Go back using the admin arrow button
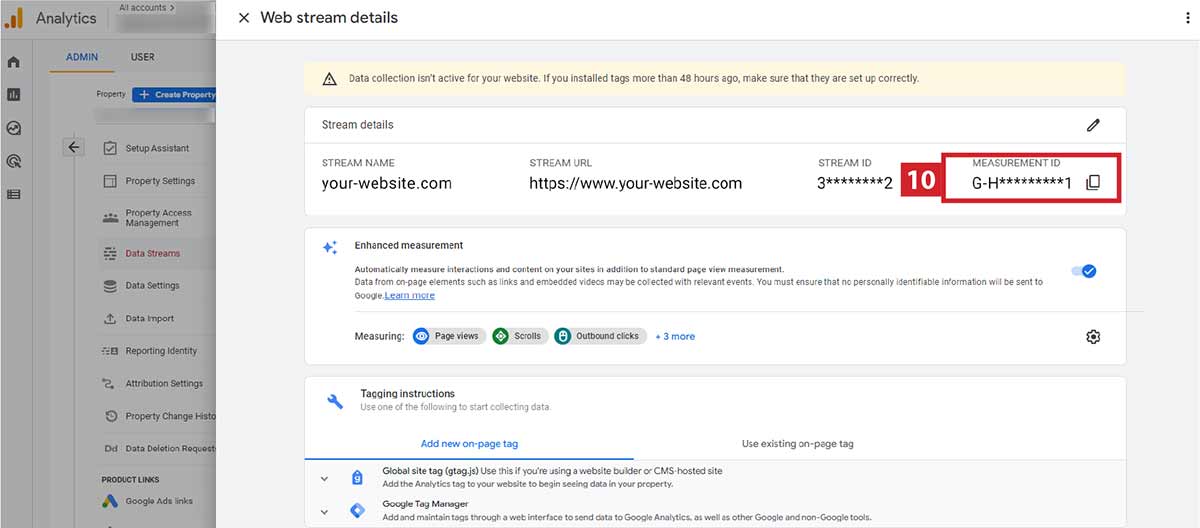 click(74, 147)
